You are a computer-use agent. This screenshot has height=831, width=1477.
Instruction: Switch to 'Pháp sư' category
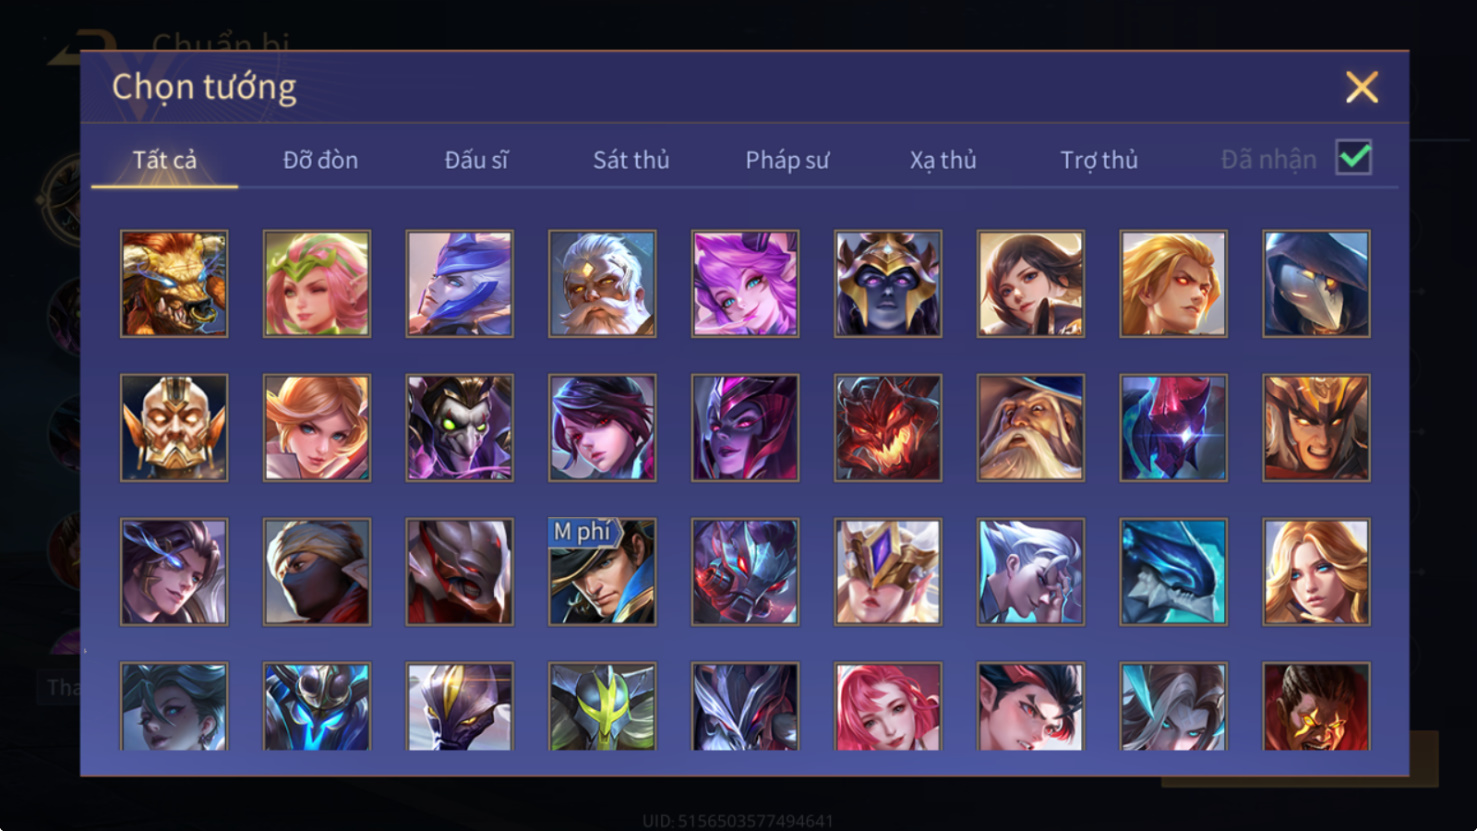[x=787, y=160]
